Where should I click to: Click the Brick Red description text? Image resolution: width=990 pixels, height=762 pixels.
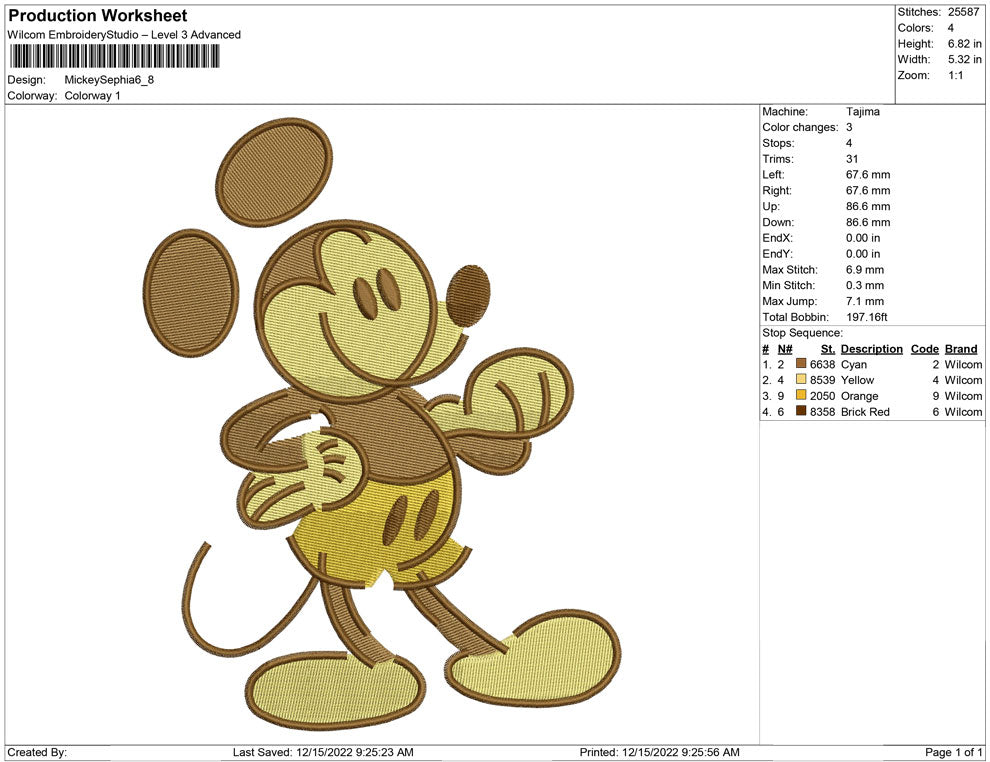[865, 412]
